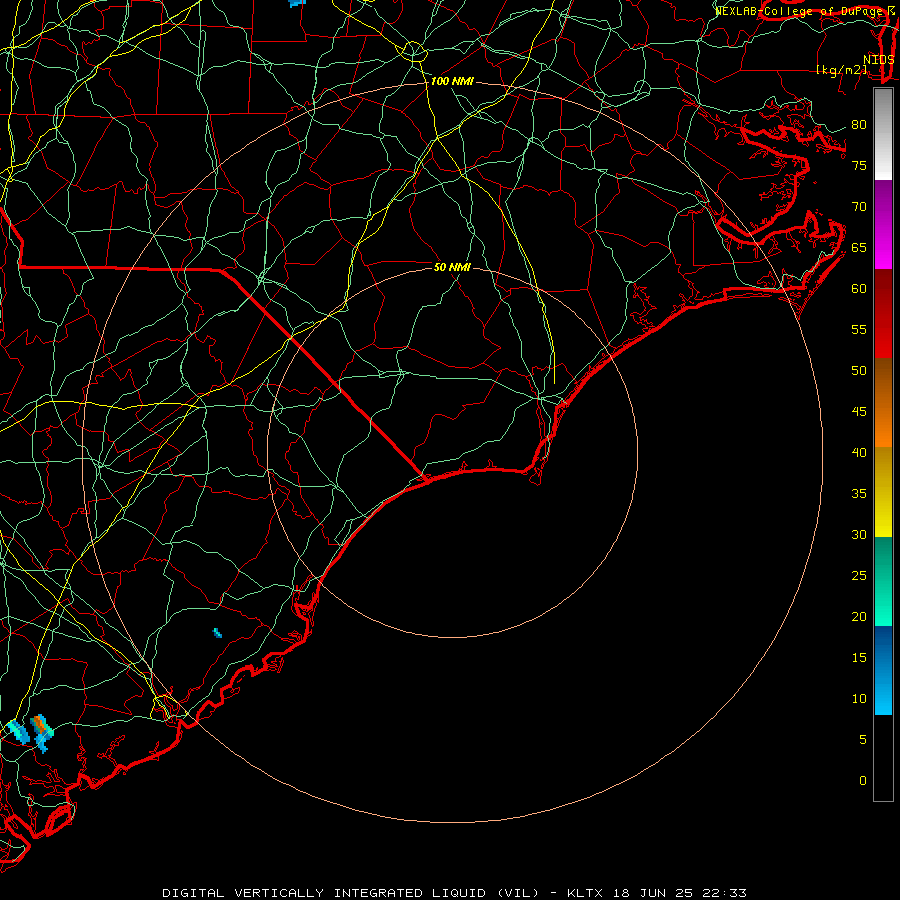The image size is (900, 900).
Task: Click legend value 15
Action: point(859,658)
